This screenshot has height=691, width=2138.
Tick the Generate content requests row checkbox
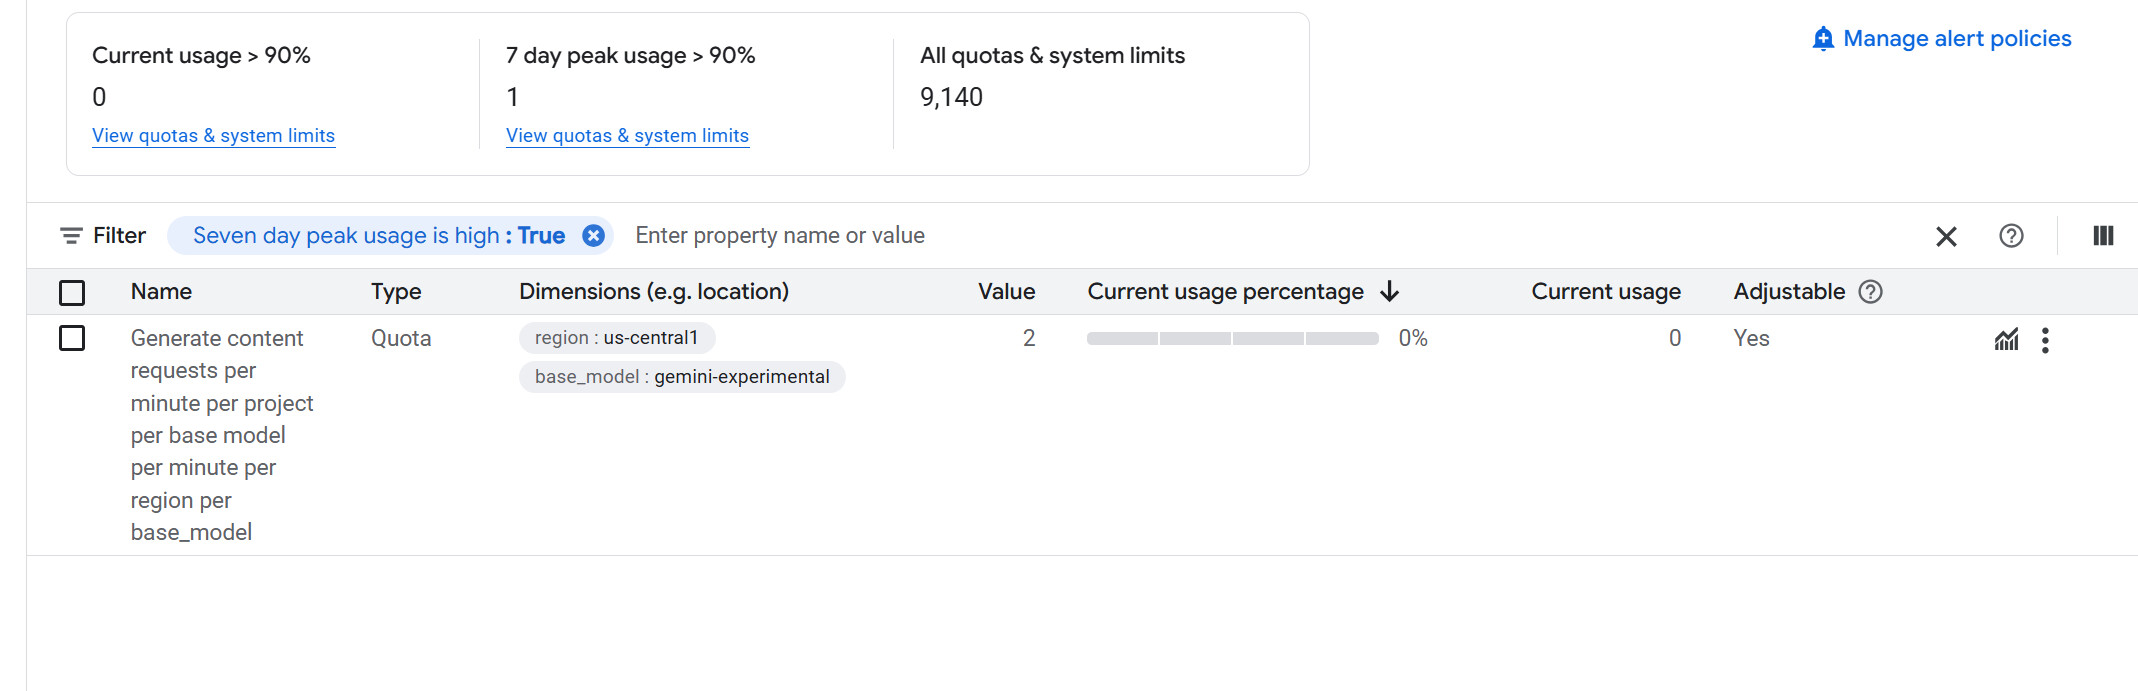pyautogui.click(x=72, y=339)
